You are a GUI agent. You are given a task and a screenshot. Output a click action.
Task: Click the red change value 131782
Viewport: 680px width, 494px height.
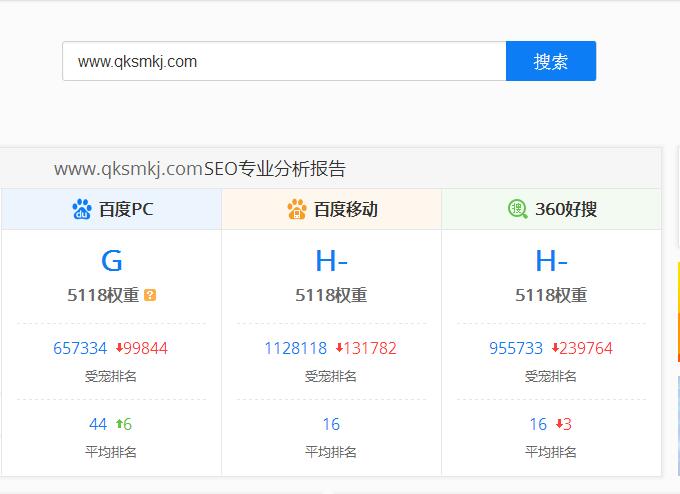point(370,348)
